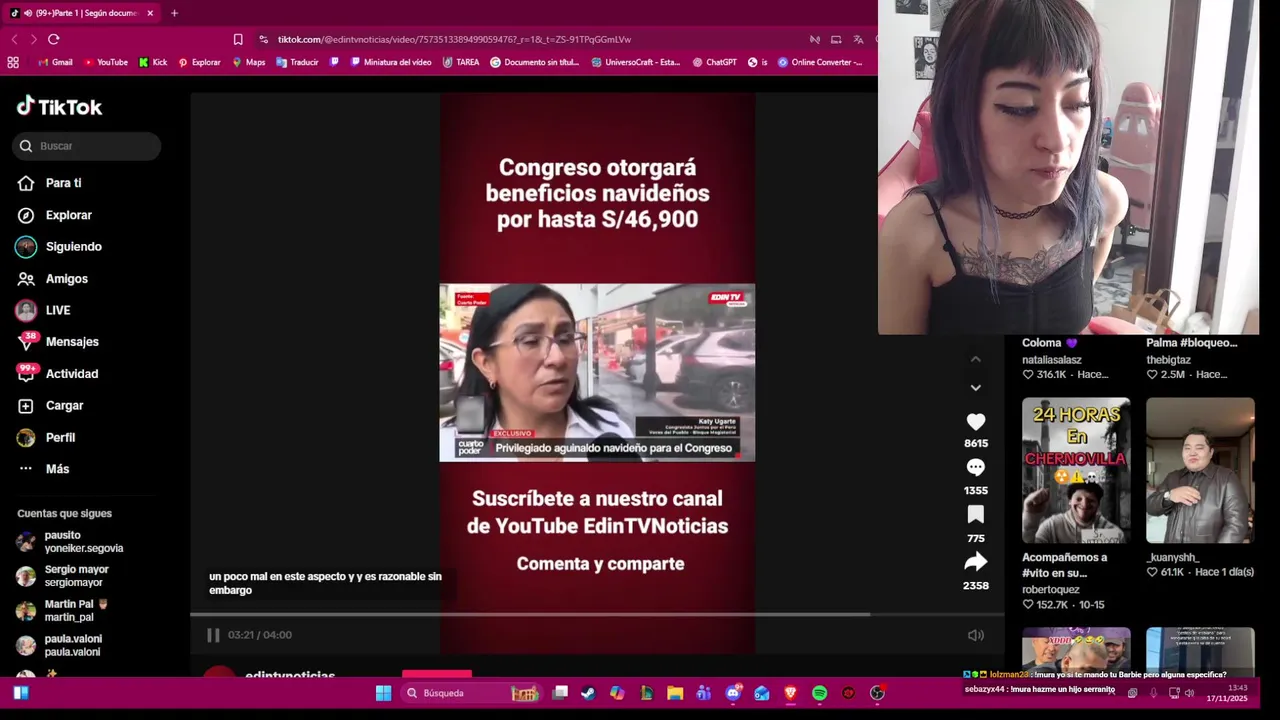Viewport: 1280px width, 720px height.
Task: Open the browser translate page icon
Action: [858, 39]
